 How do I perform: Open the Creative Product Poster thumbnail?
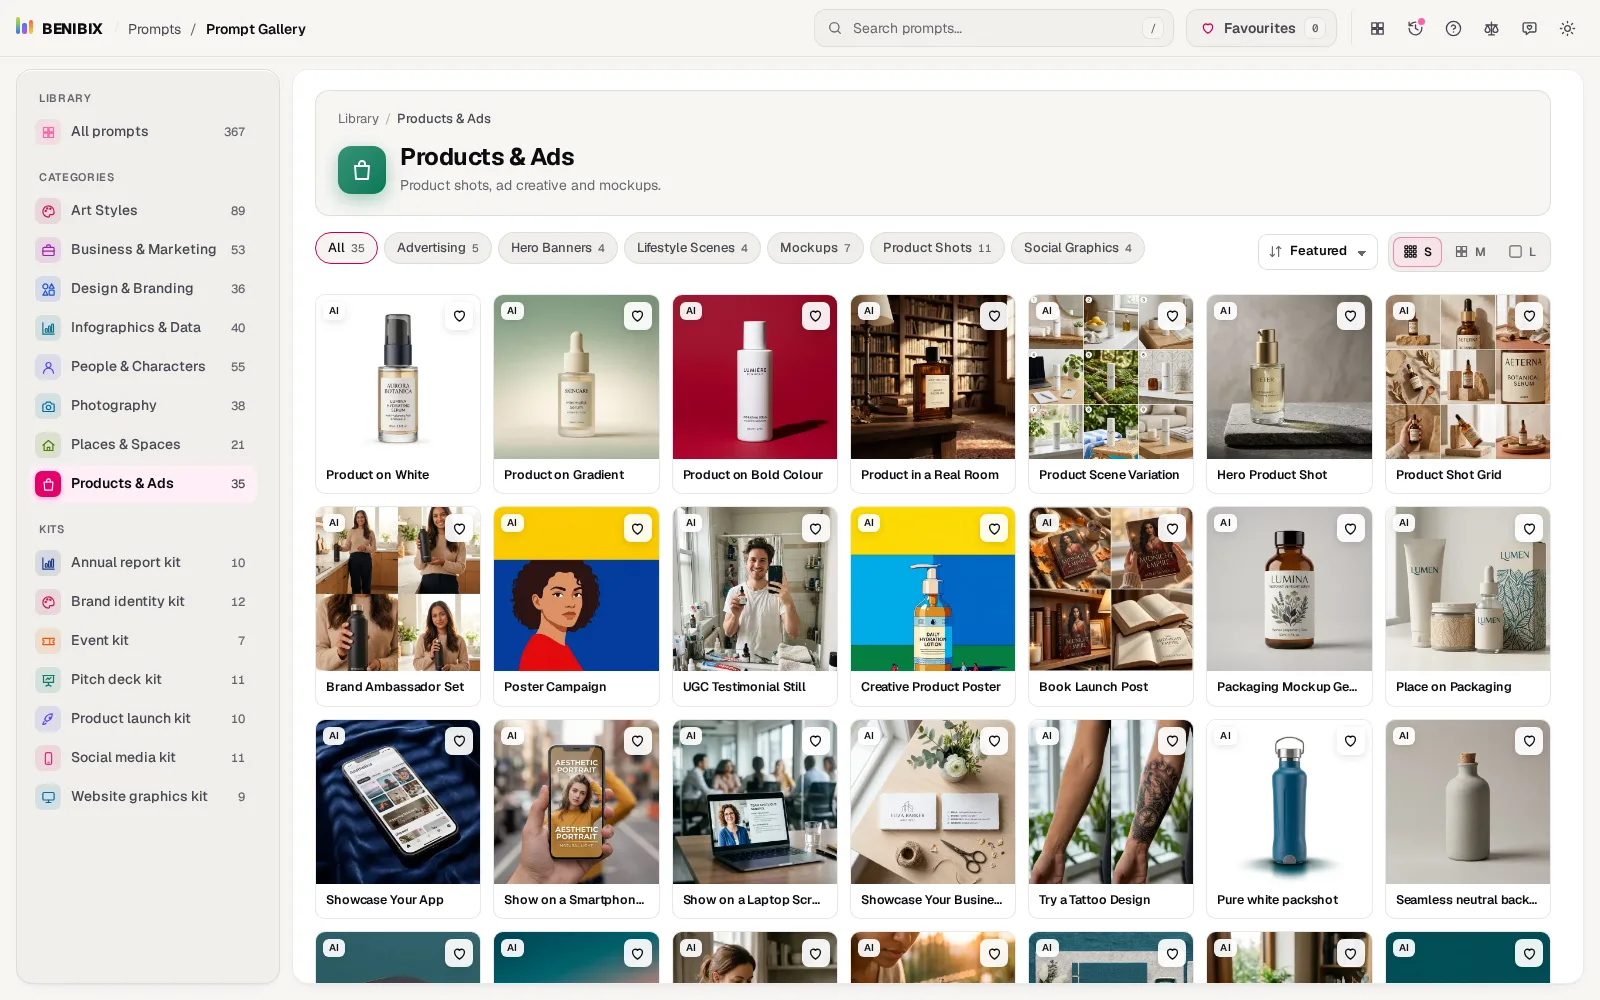pos(933,589)
